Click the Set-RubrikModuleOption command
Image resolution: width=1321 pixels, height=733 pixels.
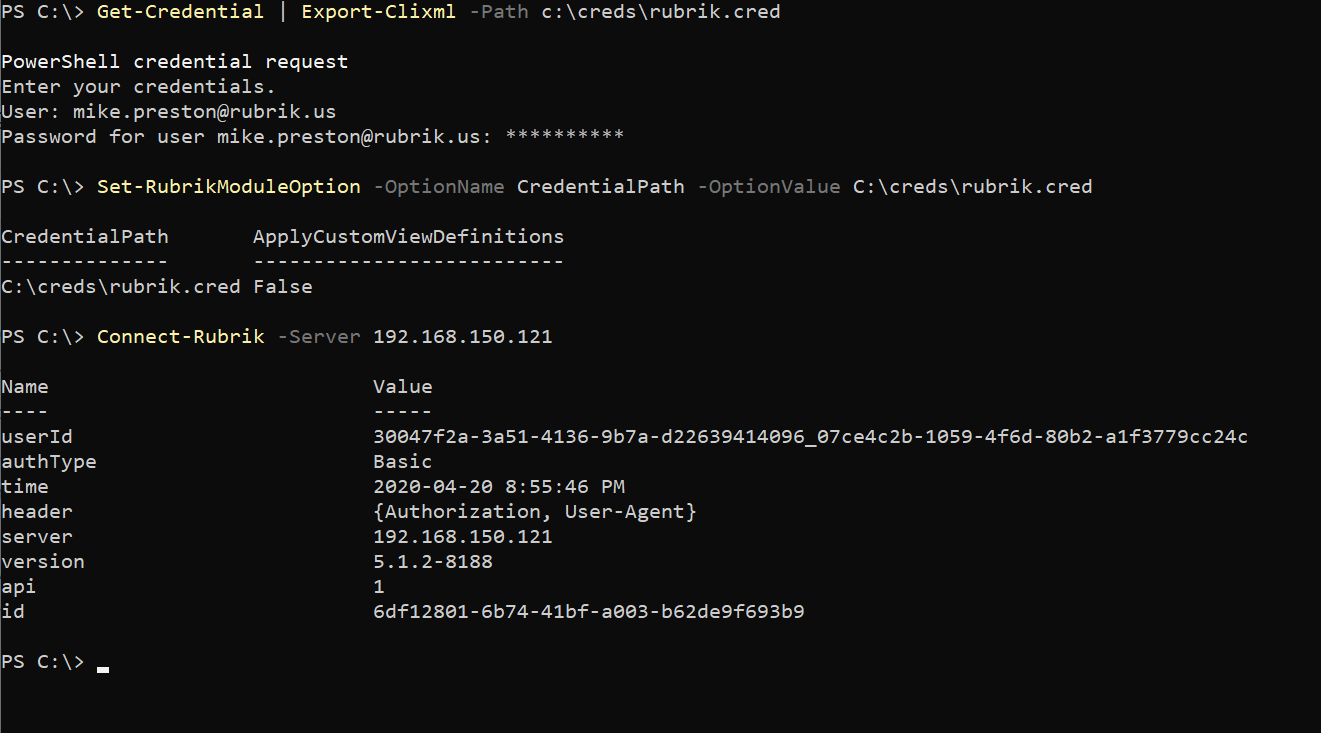[228, 187]
